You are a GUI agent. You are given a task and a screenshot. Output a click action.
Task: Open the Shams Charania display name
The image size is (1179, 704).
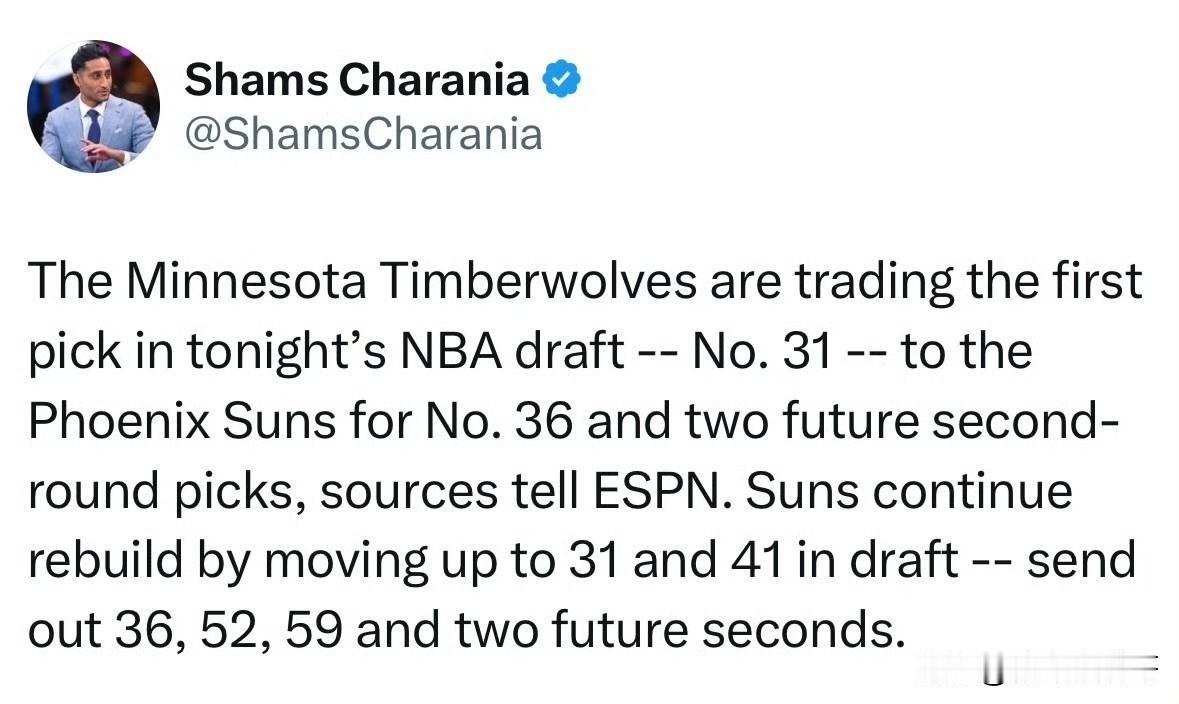click(x=357, y=80)
